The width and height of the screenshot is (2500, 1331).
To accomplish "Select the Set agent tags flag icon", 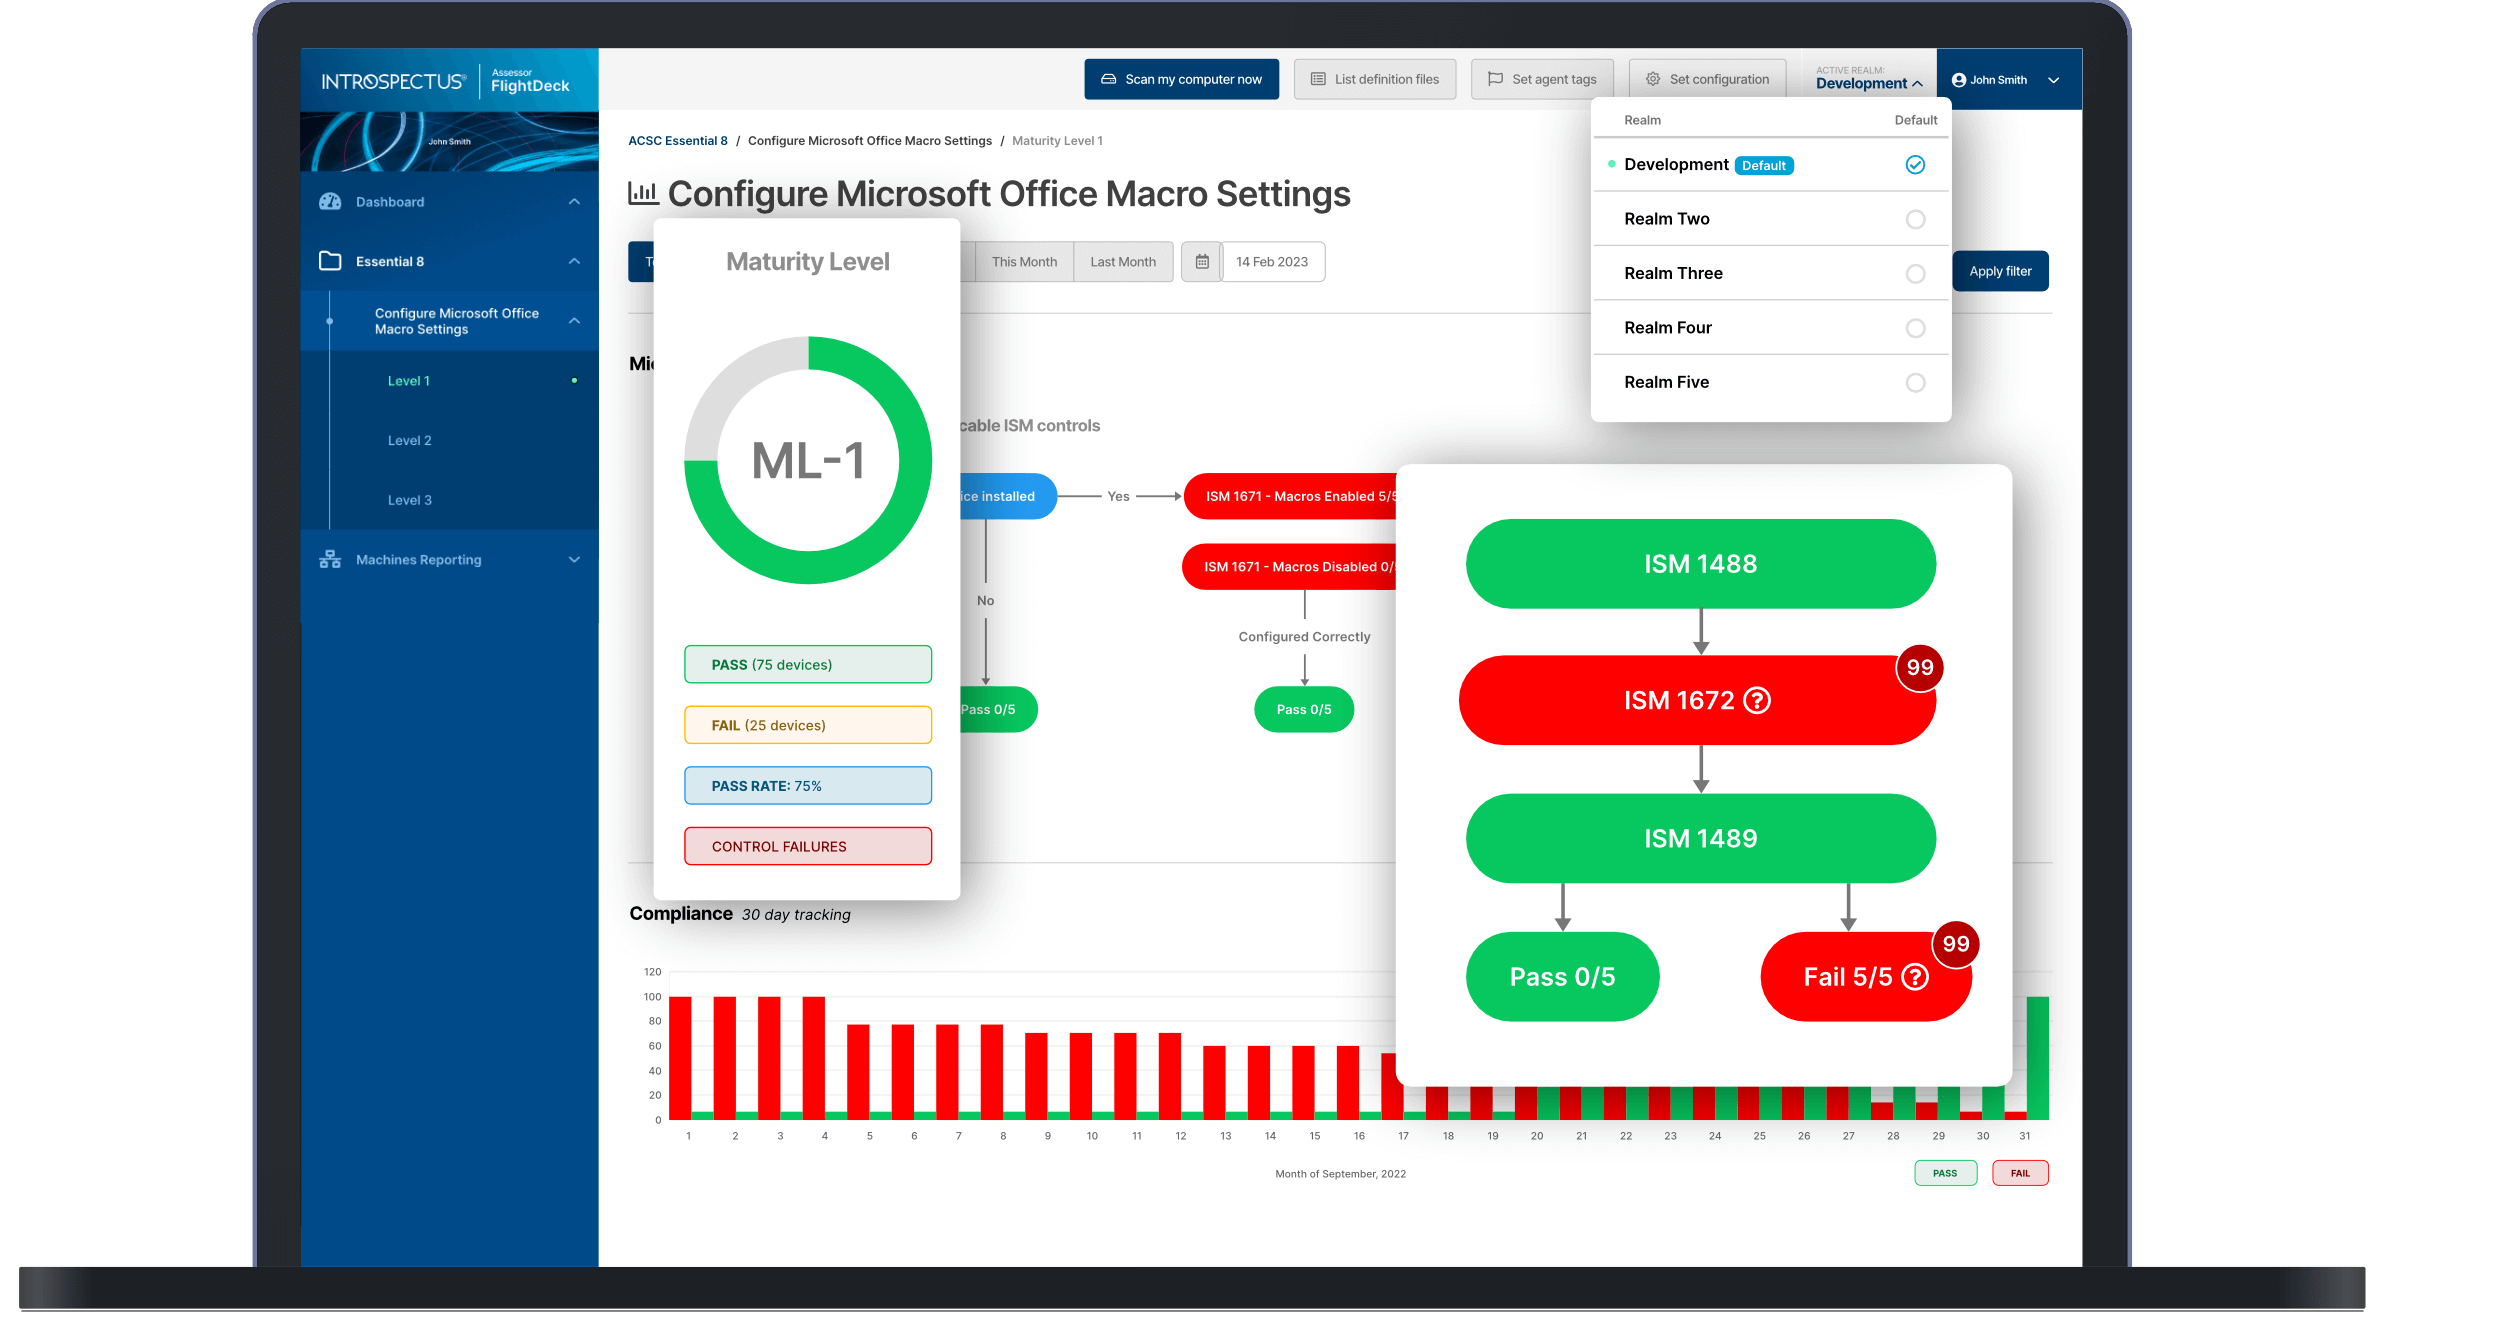I will (1495, 78).
